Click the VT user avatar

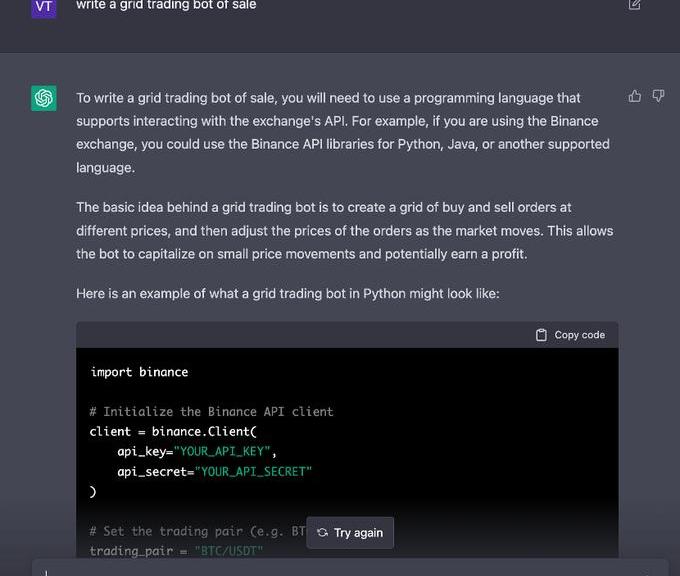pos(44,7)
